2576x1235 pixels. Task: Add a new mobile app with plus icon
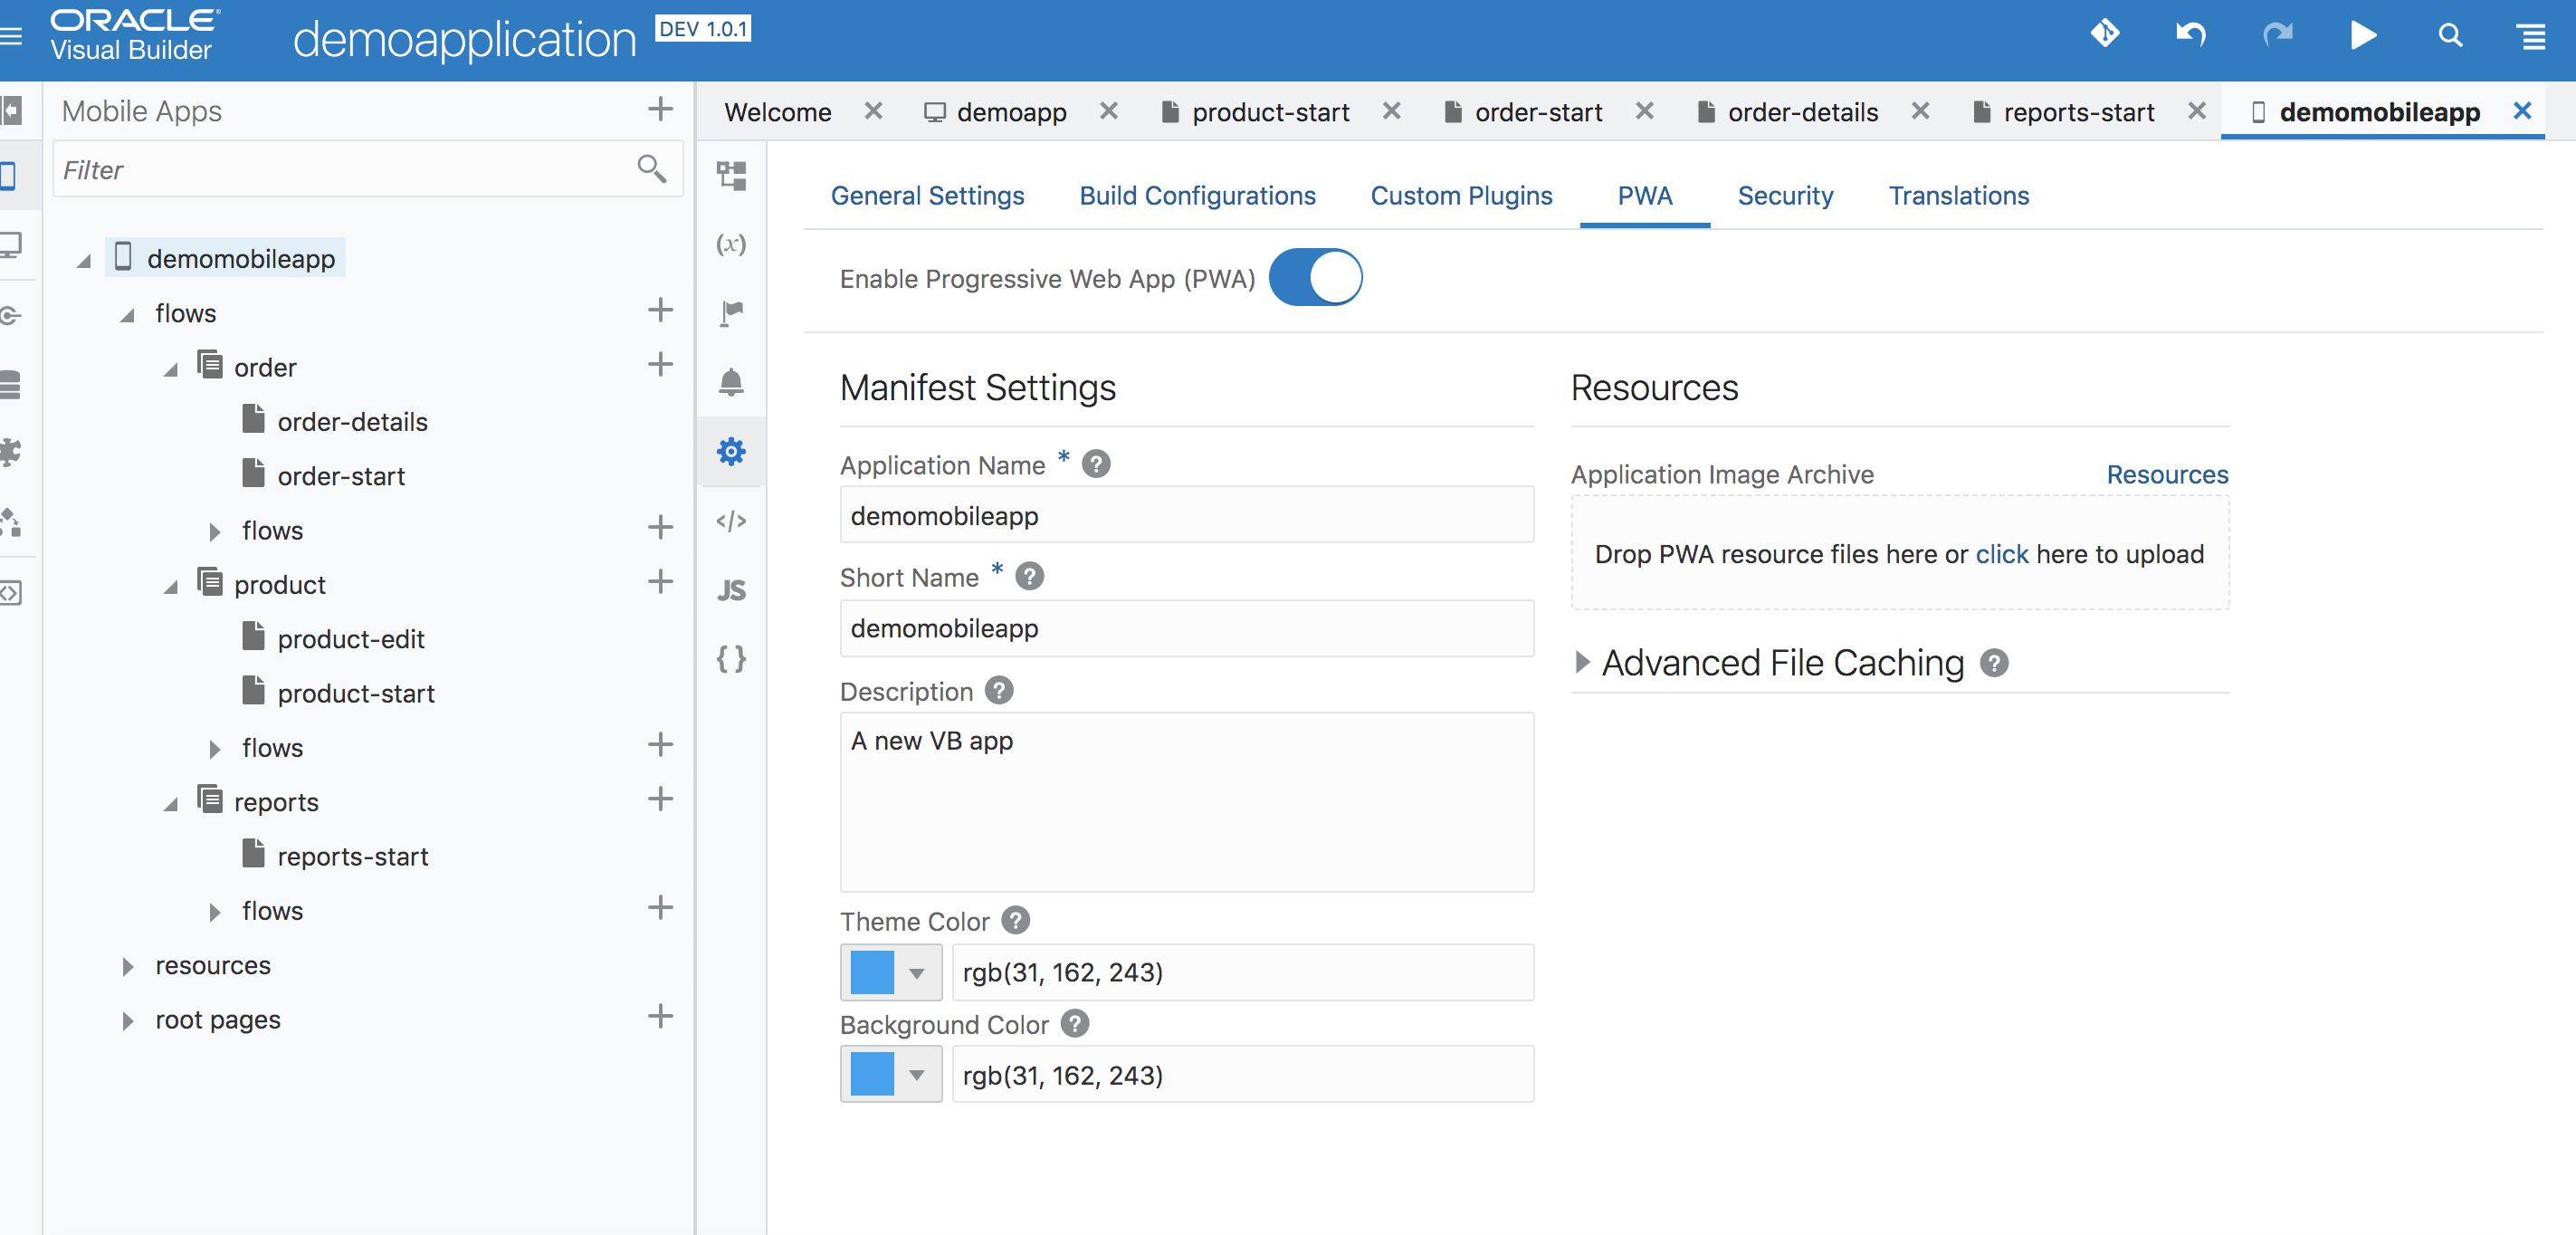660,109
